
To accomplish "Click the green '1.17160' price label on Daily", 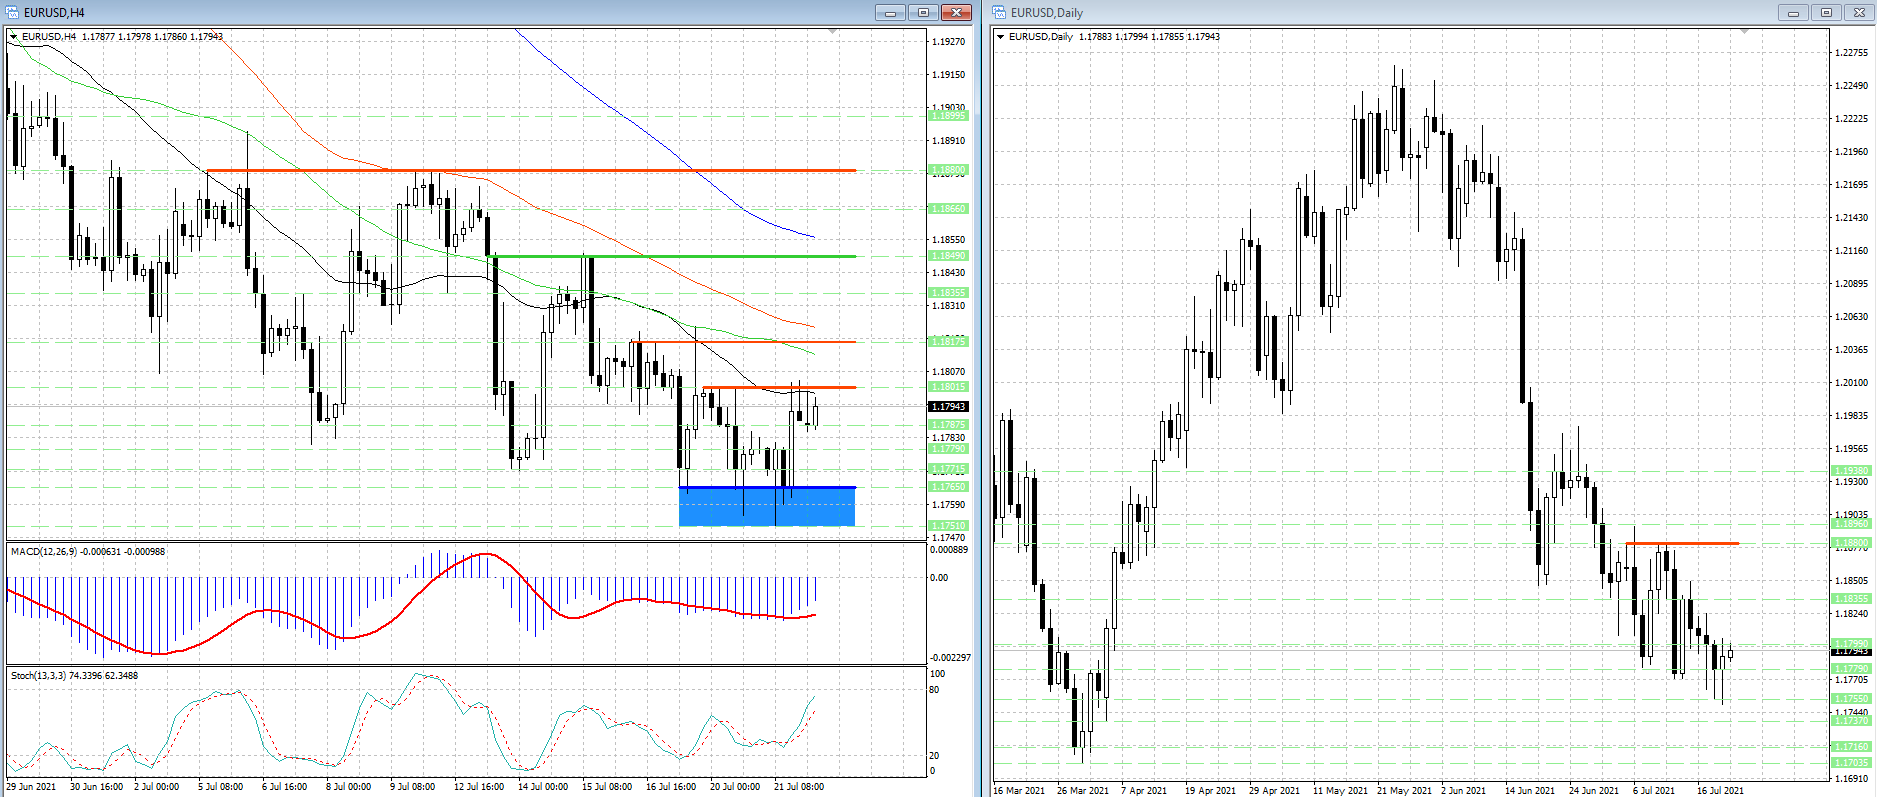I will tap(1852, 747).
